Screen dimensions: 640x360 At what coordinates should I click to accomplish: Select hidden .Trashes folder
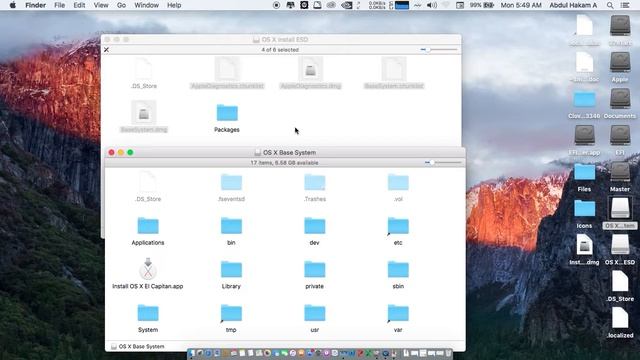point(314,182)
